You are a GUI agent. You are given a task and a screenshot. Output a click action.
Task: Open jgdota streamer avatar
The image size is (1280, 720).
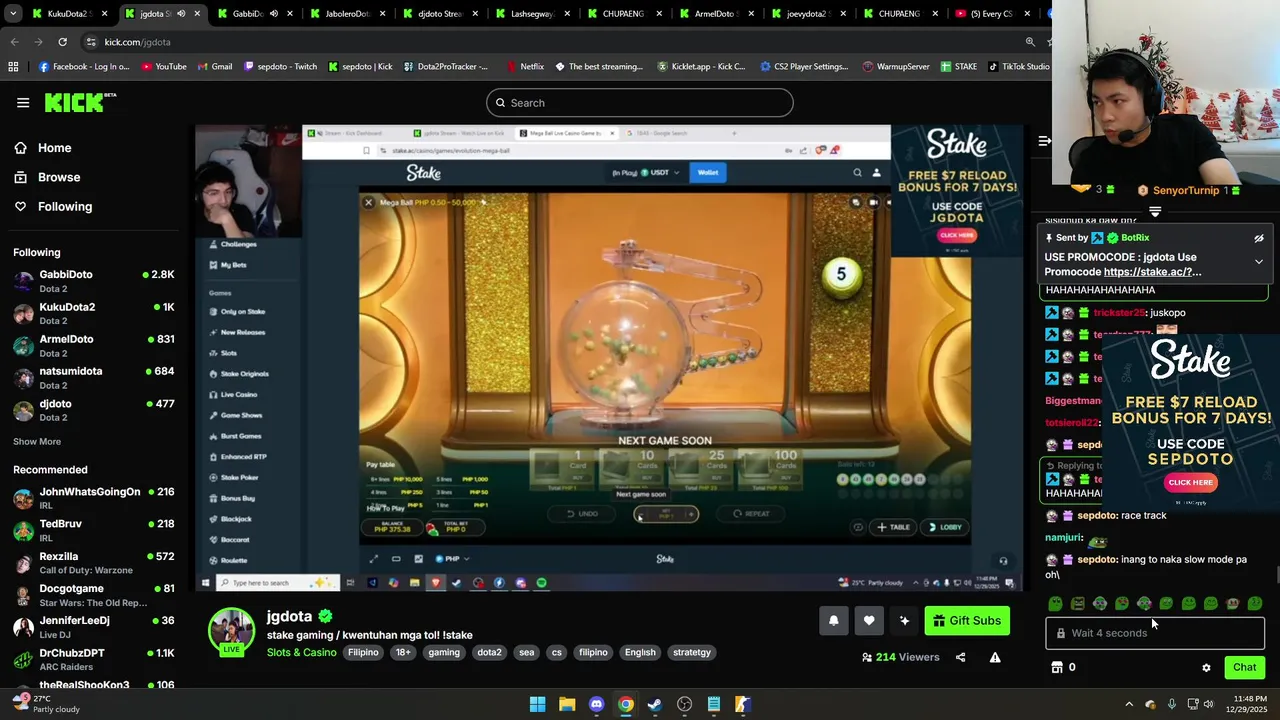(231, 632)
